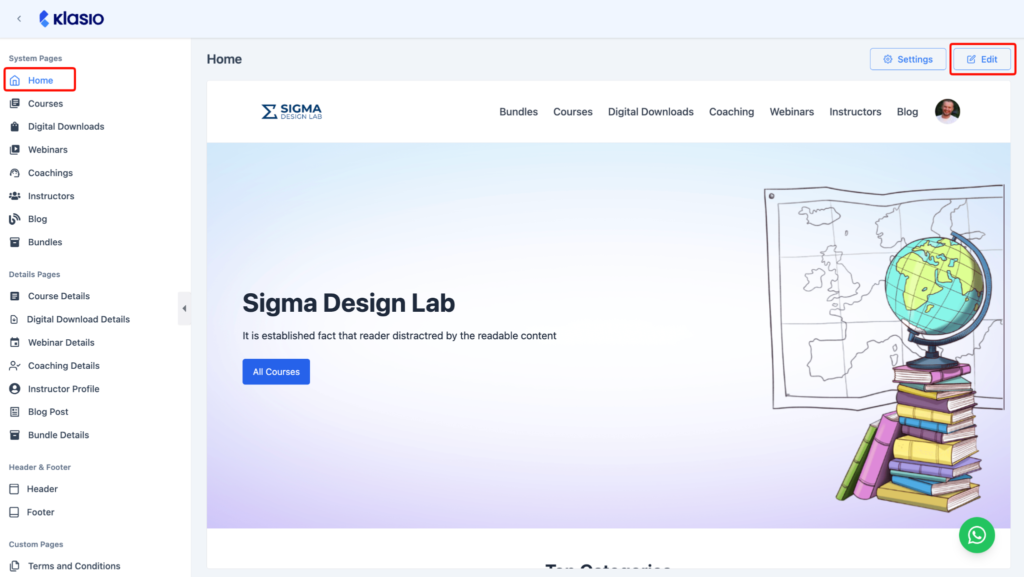This screenshot has width=1024, height=577.
Task: Open Digital Downloads in site navigation
Action: [x=650, y=112]
